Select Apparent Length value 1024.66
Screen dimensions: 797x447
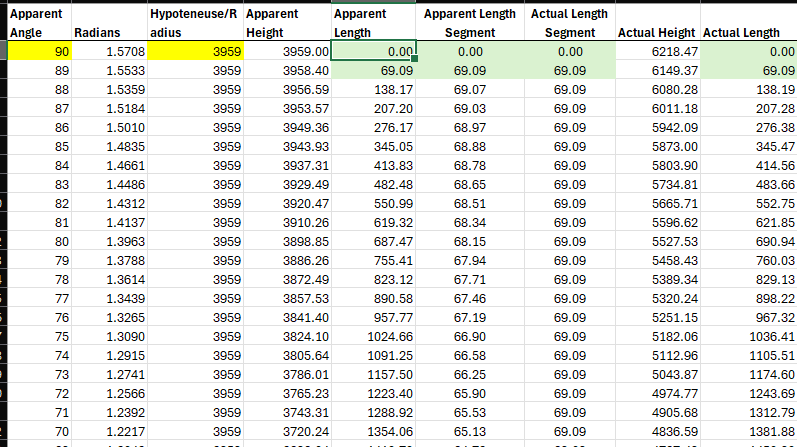click(374, 336)
